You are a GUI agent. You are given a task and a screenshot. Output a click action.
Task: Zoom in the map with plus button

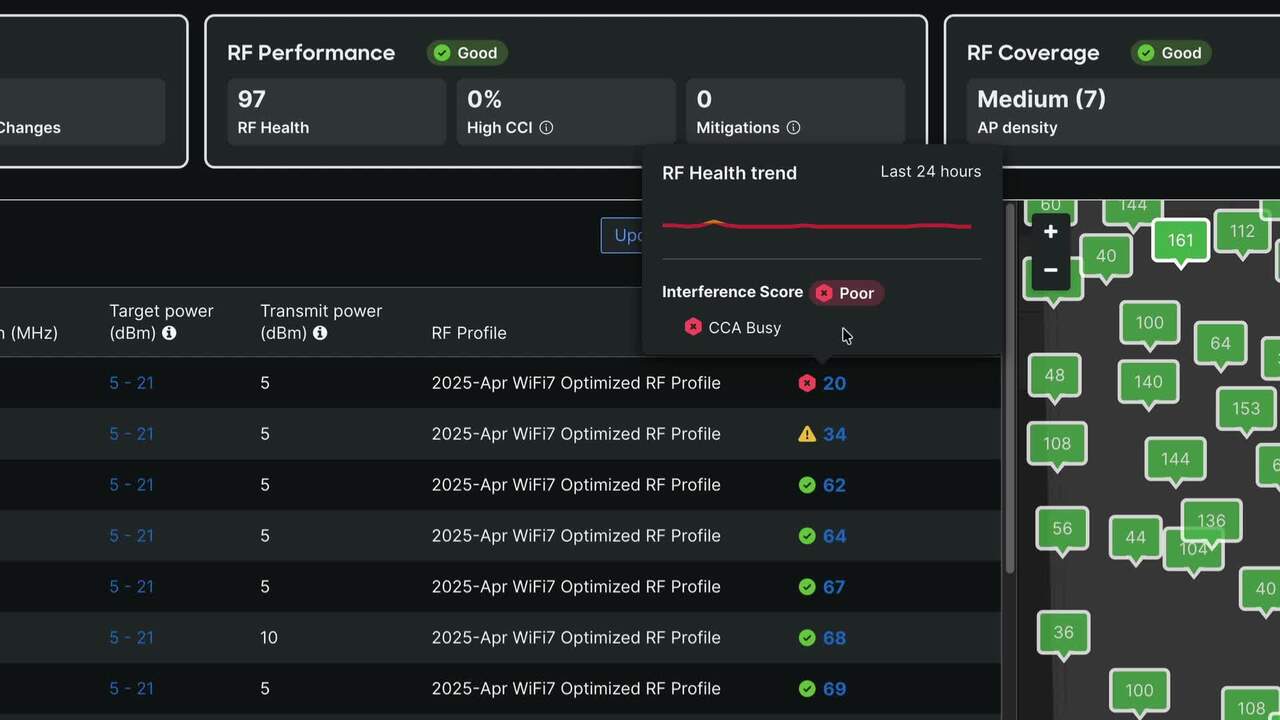pos(1050,232)
